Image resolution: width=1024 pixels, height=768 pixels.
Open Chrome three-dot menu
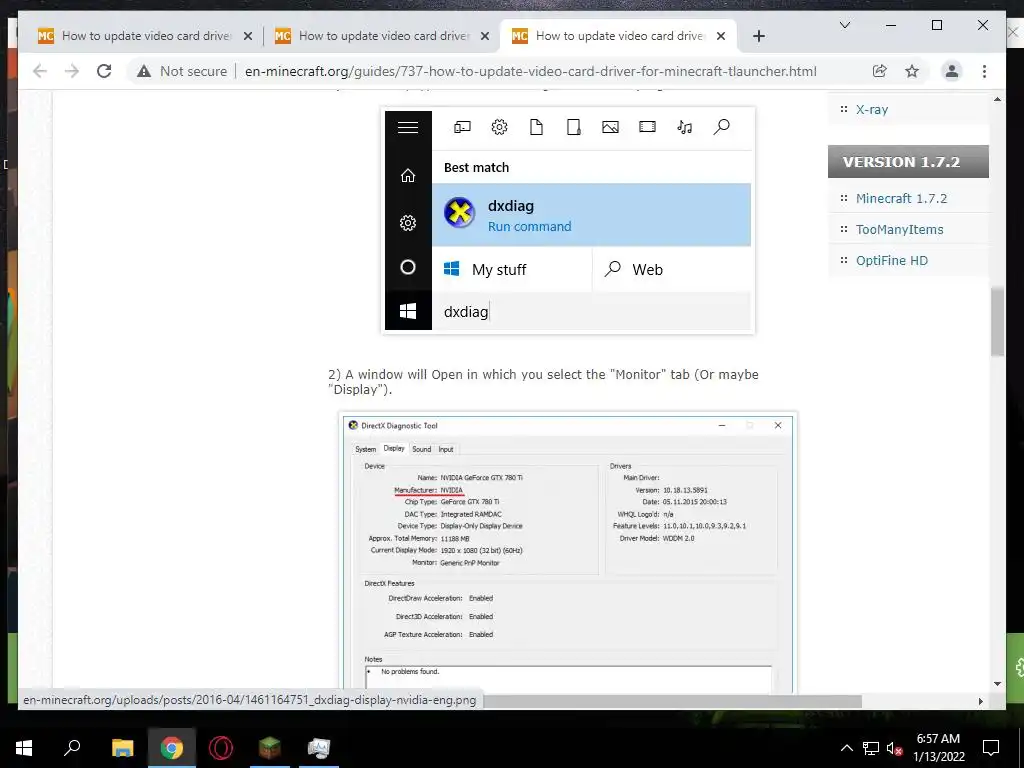coord(984,71)
